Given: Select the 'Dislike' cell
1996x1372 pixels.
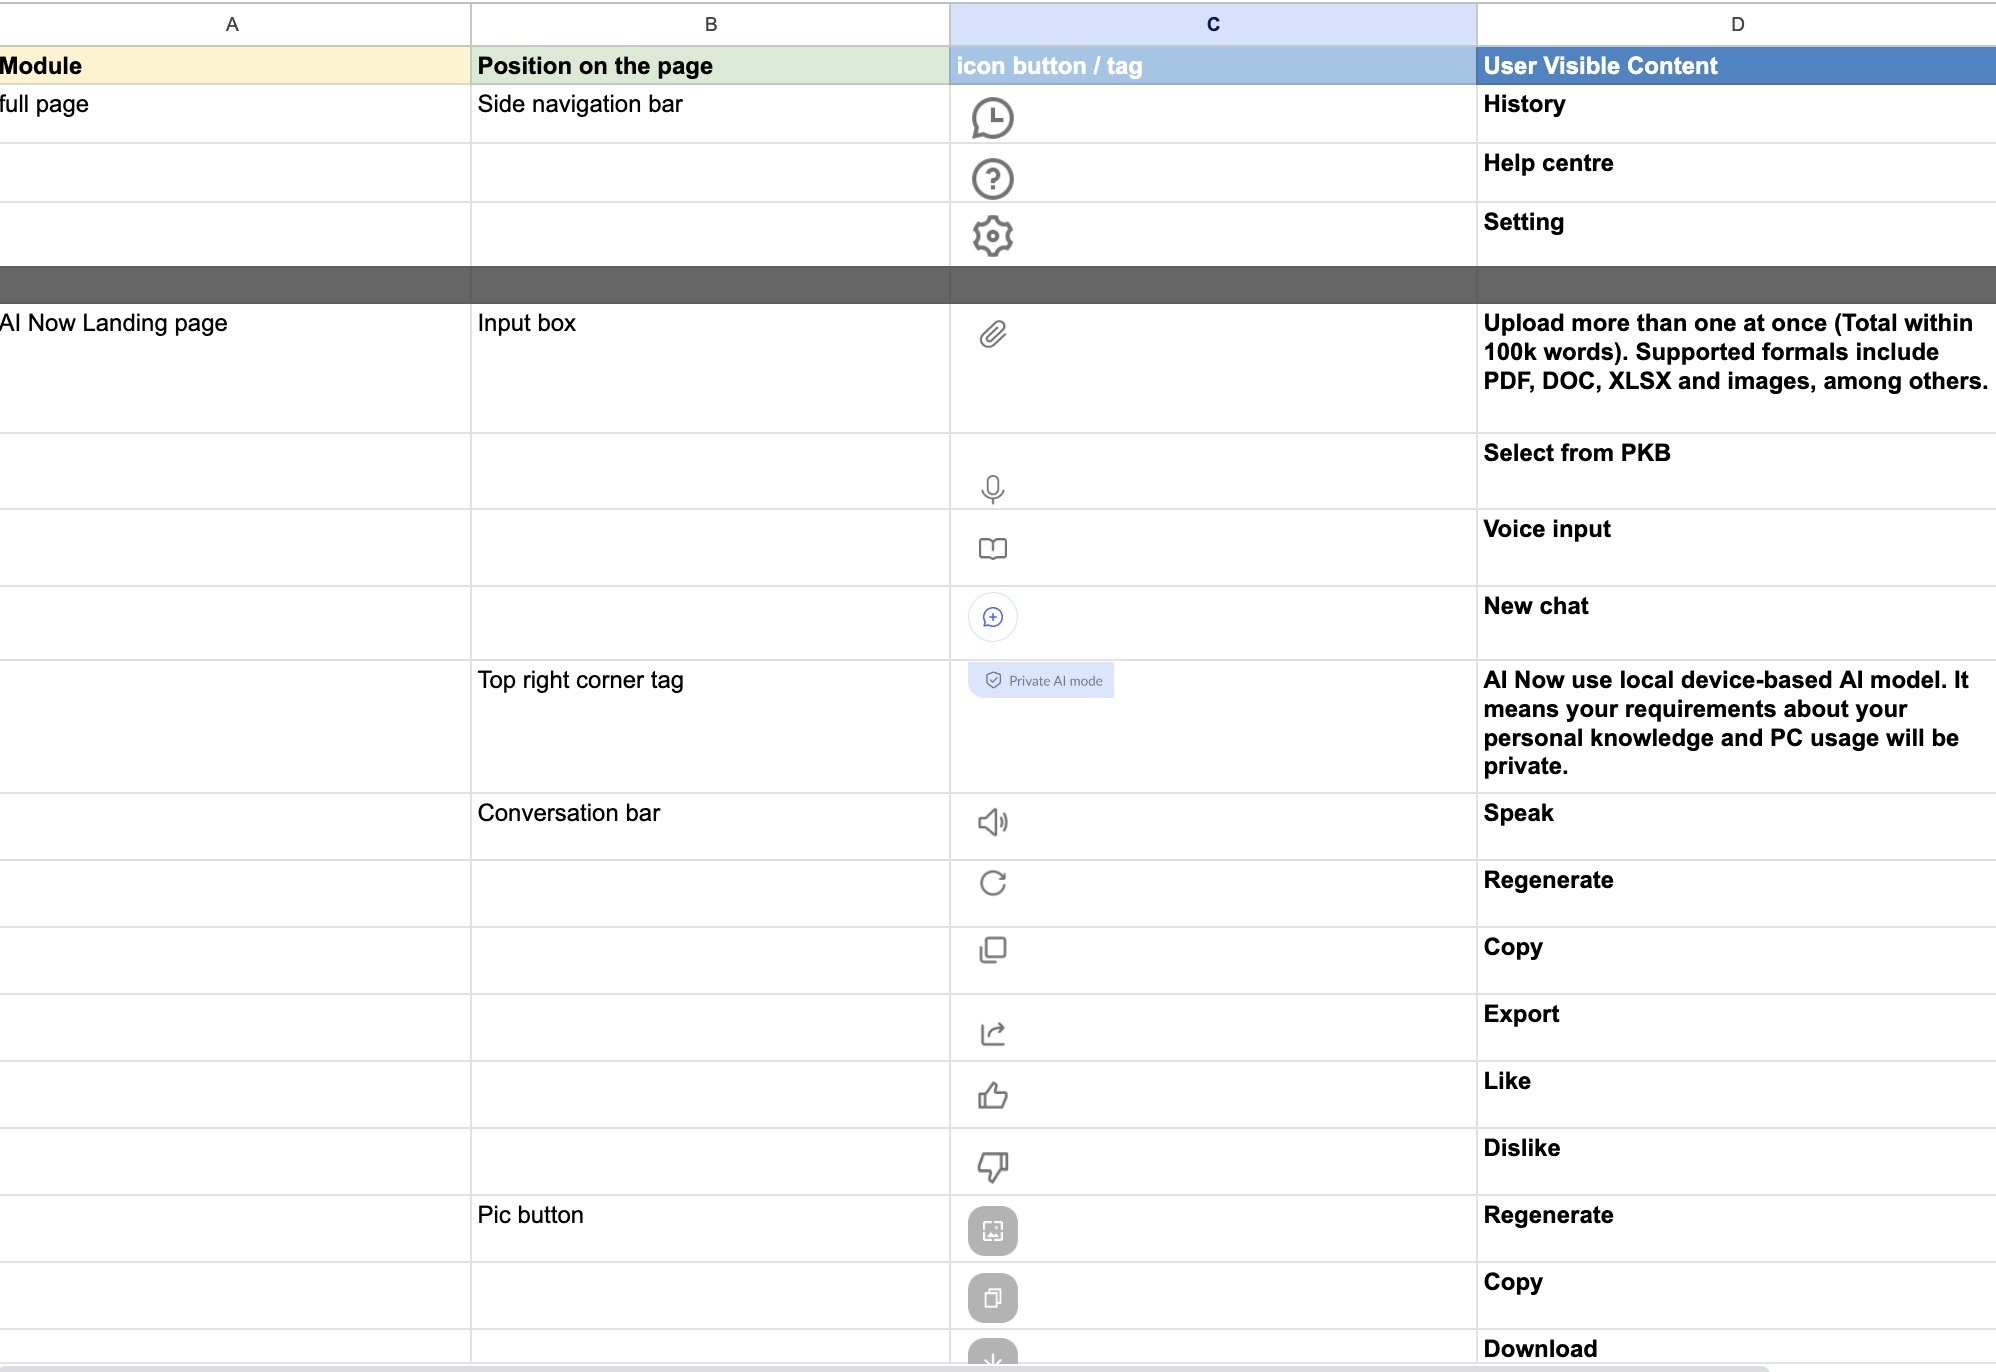Looking at the screenshot, I should [x=1737, y=1162].
